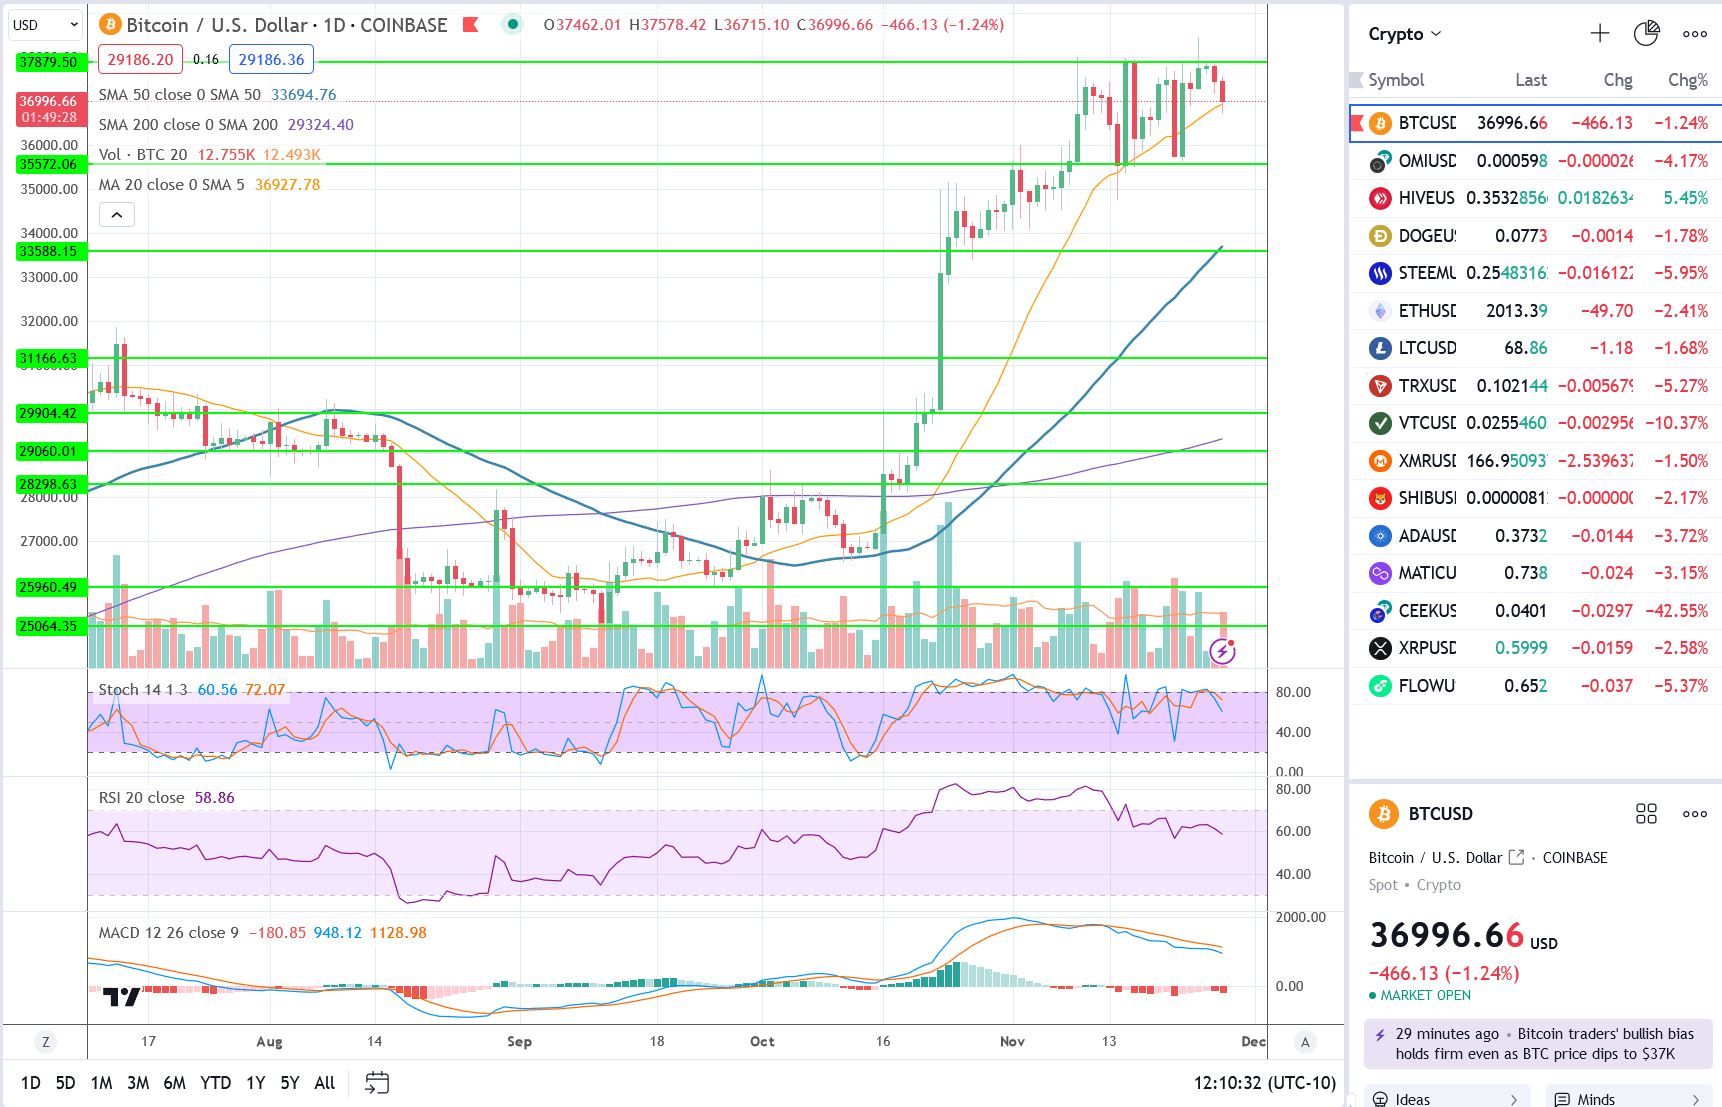Toggle the red flag on BTCUSD watchlist row
Image resolution: width=1722 pixels, height=1107 pixels.
coord(1357,123)
